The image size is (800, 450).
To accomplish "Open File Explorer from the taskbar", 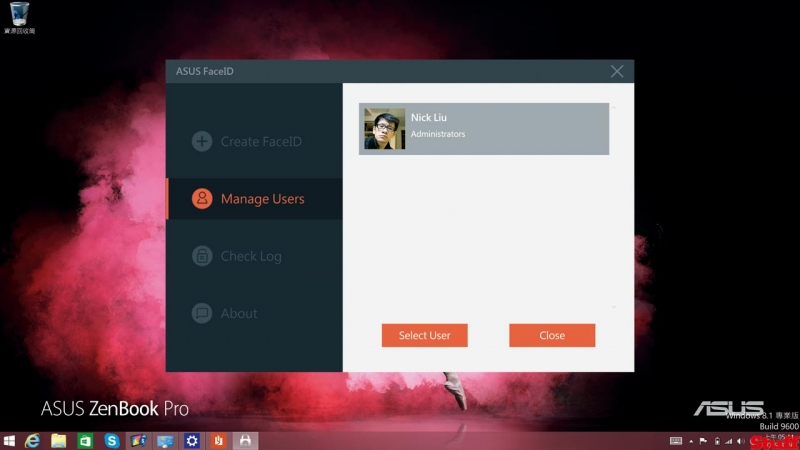I will (x=59, y=441).
